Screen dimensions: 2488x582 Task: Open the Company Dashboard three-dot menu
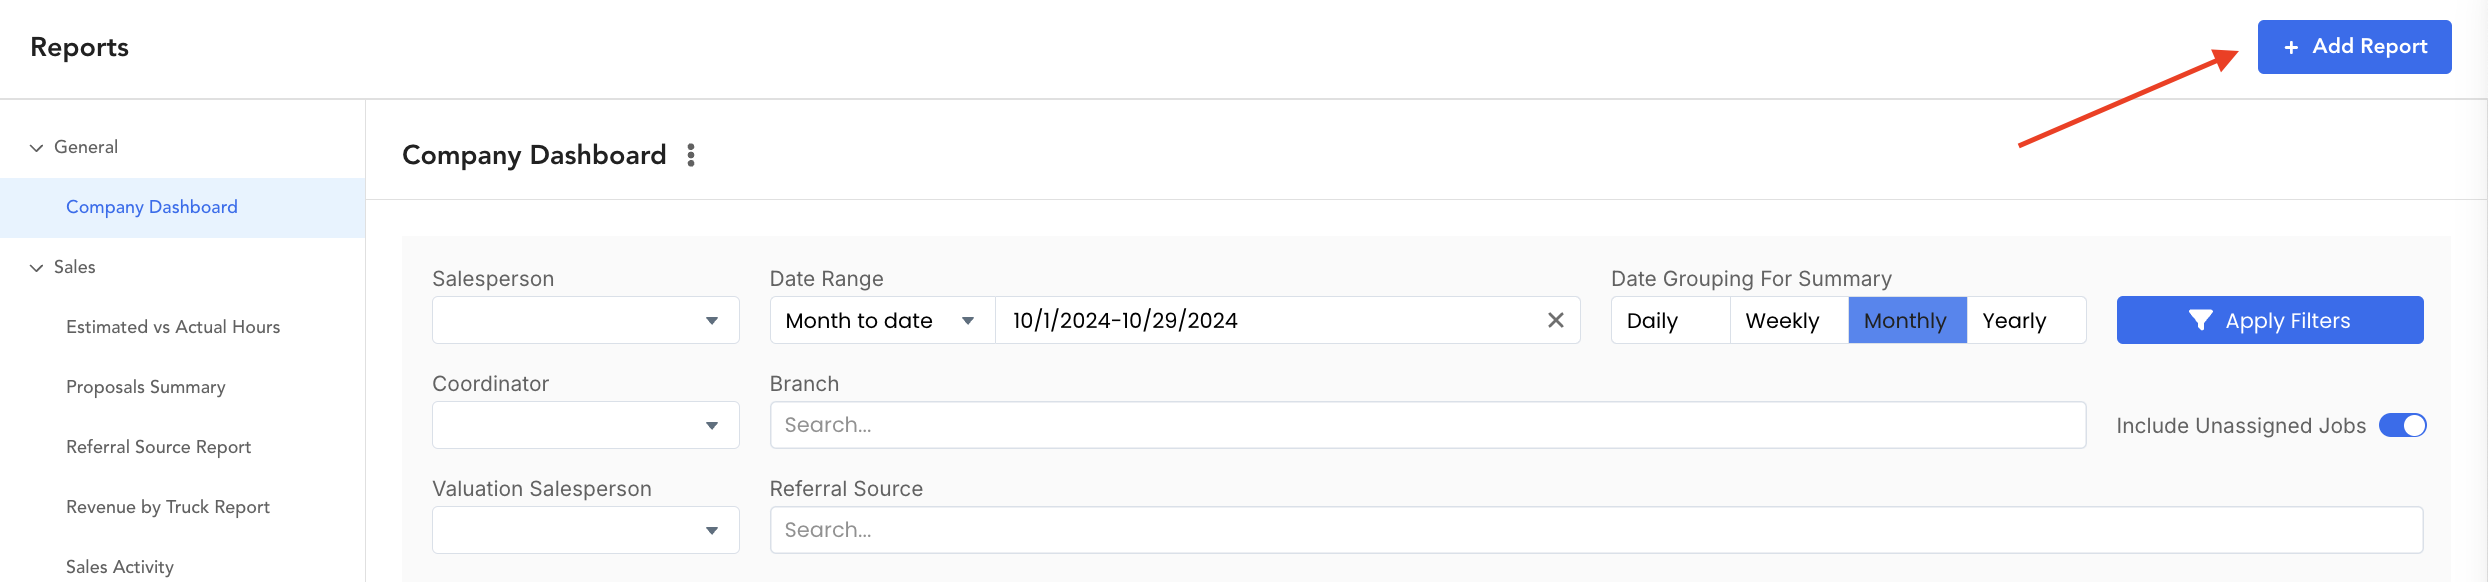tap(691, 155)
